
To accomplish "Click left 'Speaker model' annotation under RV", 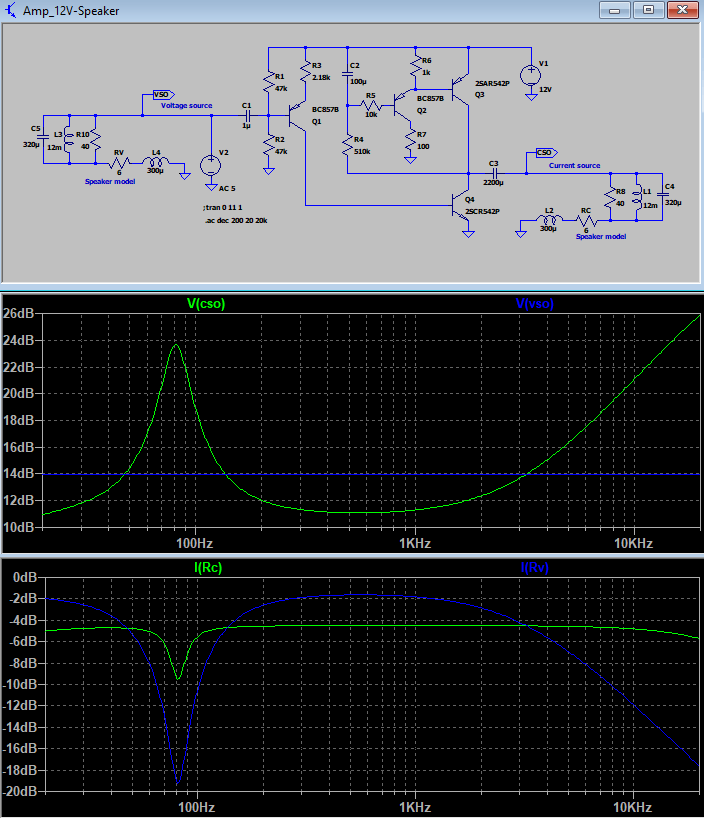I will click(x=110, y=182).
